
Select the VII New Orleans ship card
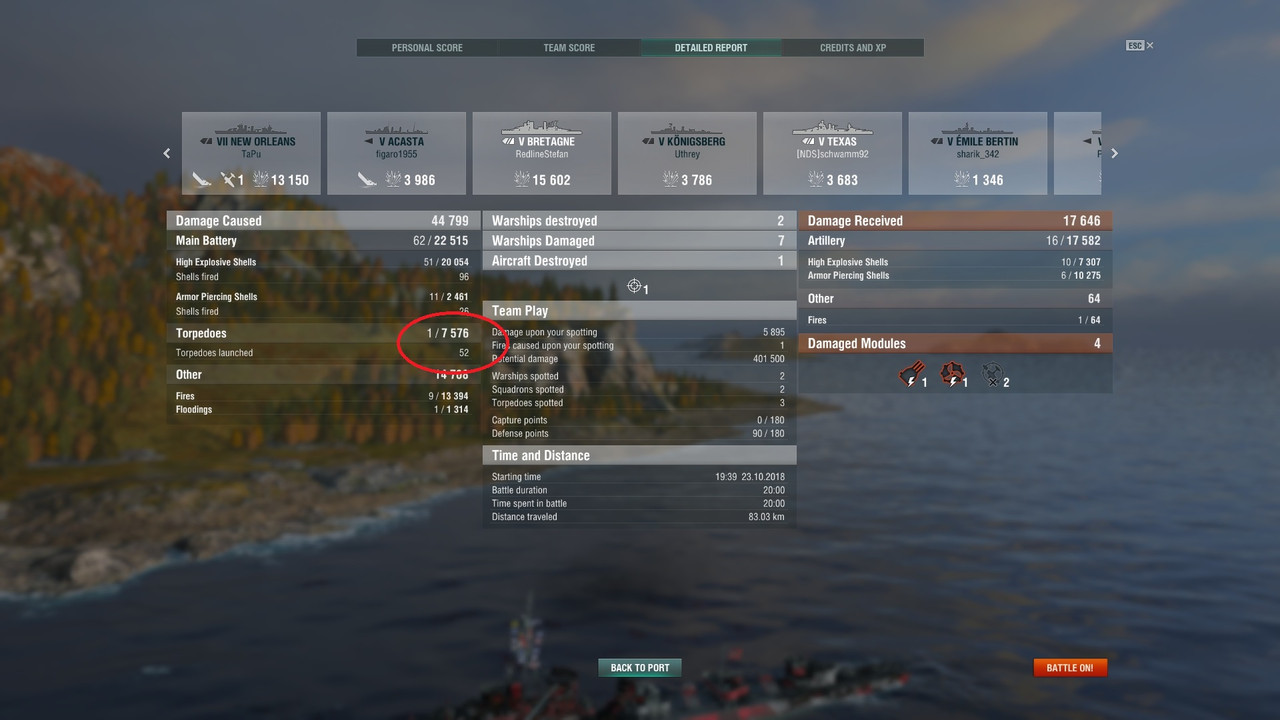pos(251,153)
